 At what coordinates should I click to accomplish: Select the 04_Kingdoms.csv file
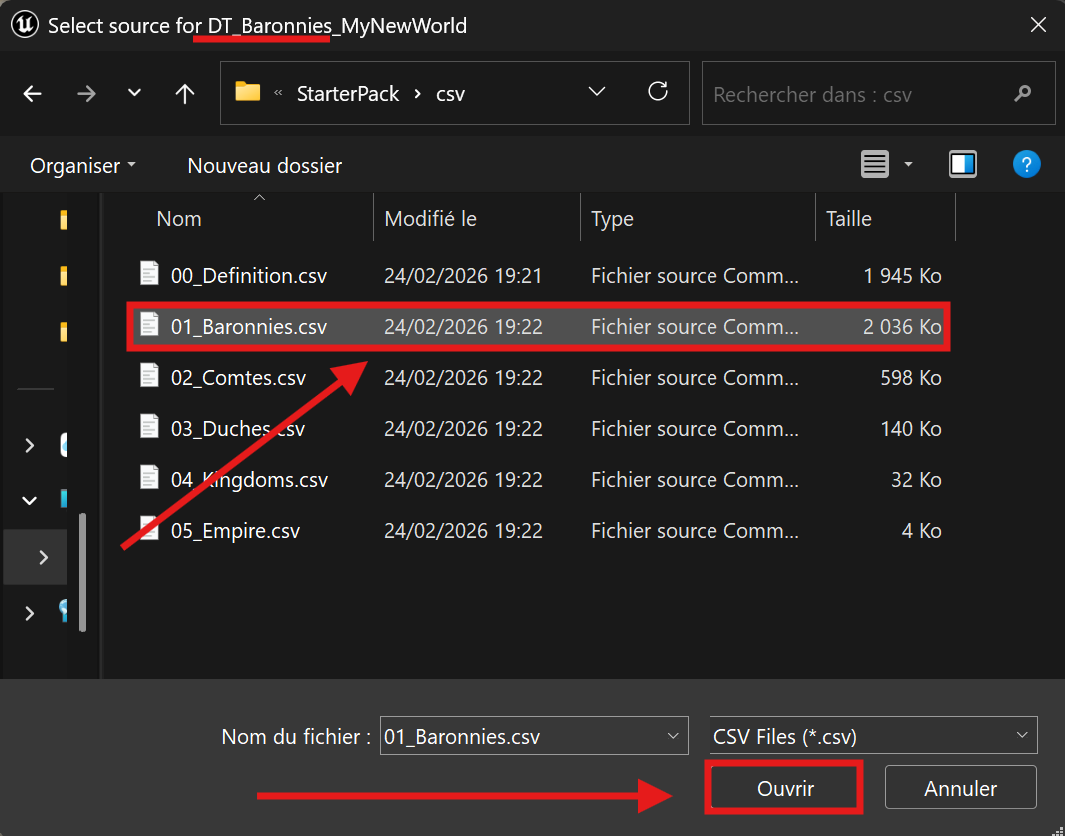[x=540, y=479]
